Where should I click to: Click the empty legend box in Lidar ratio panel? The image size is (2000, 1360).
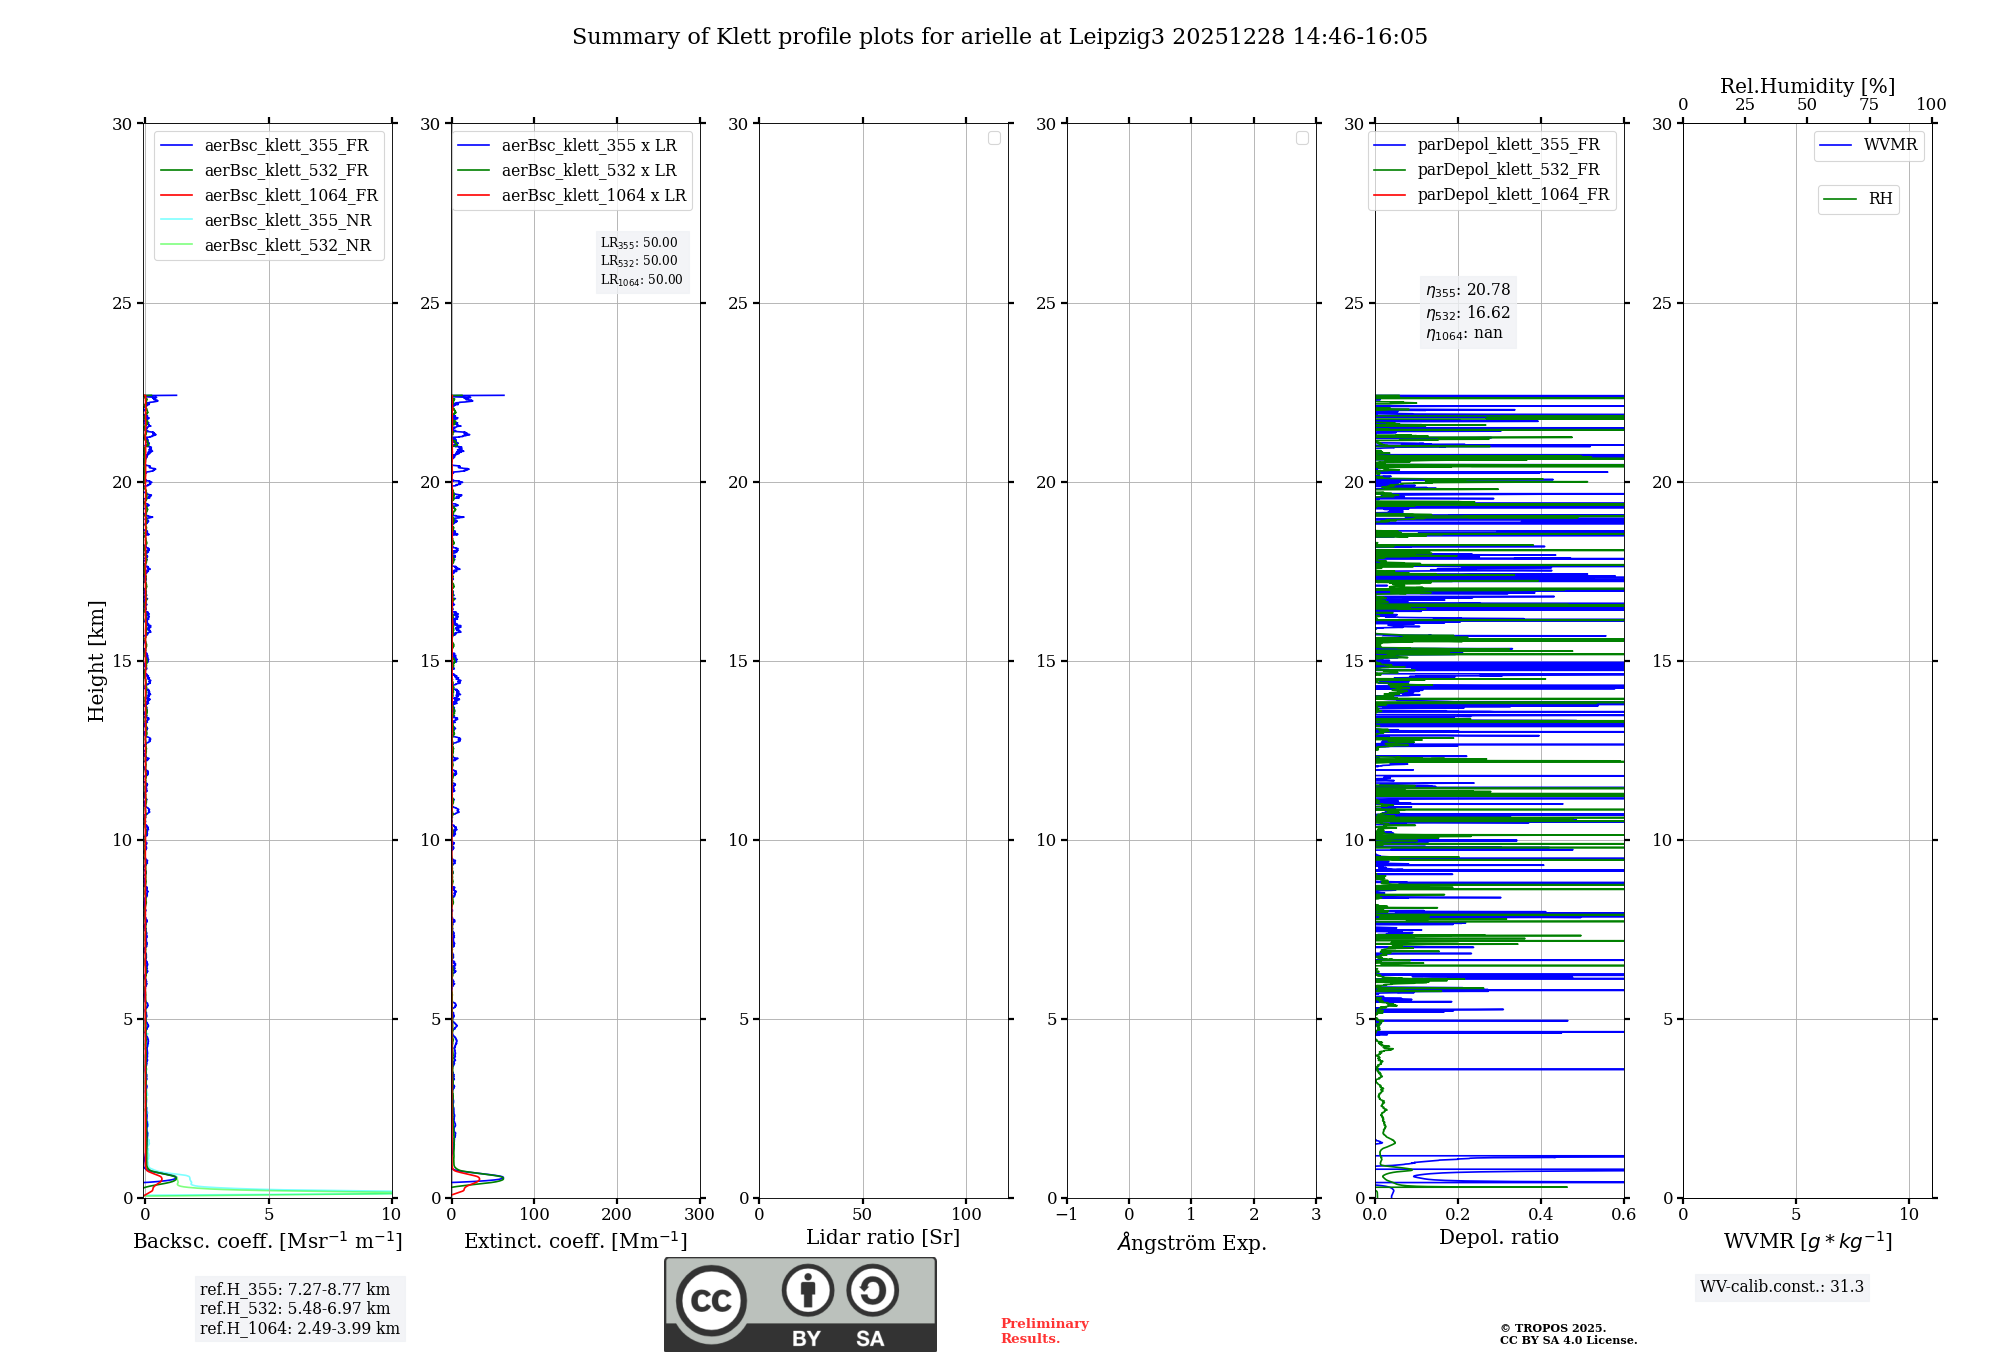tap(994, 138)
